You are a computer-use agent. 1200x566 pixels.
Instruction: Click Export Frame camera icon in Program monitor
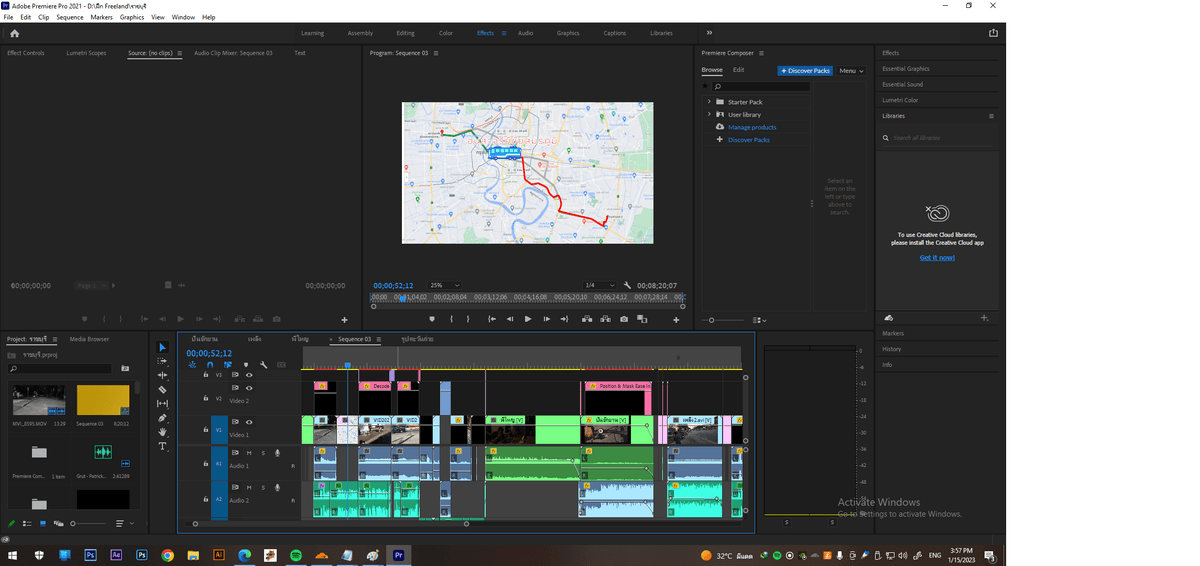(624, 319)
